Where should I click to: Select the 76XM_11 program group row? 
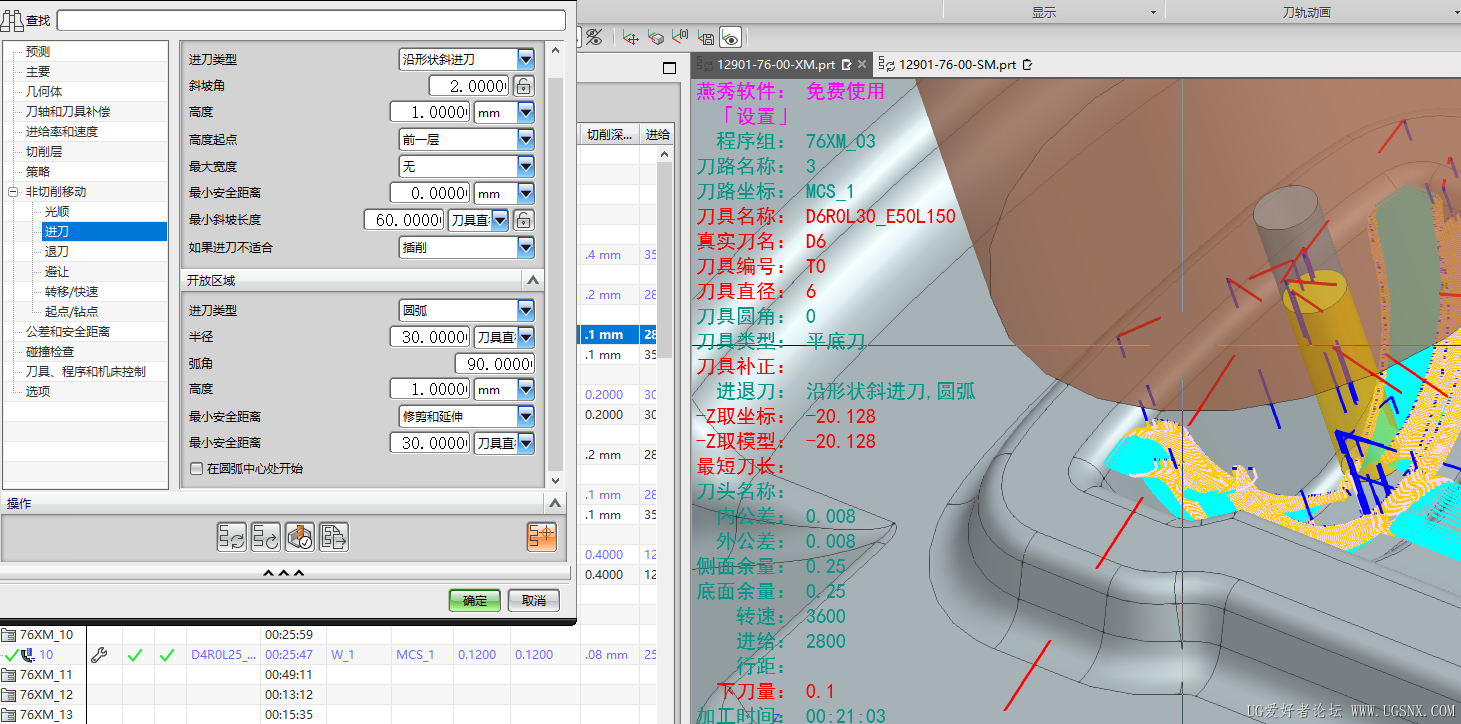[x=330, y=675]
